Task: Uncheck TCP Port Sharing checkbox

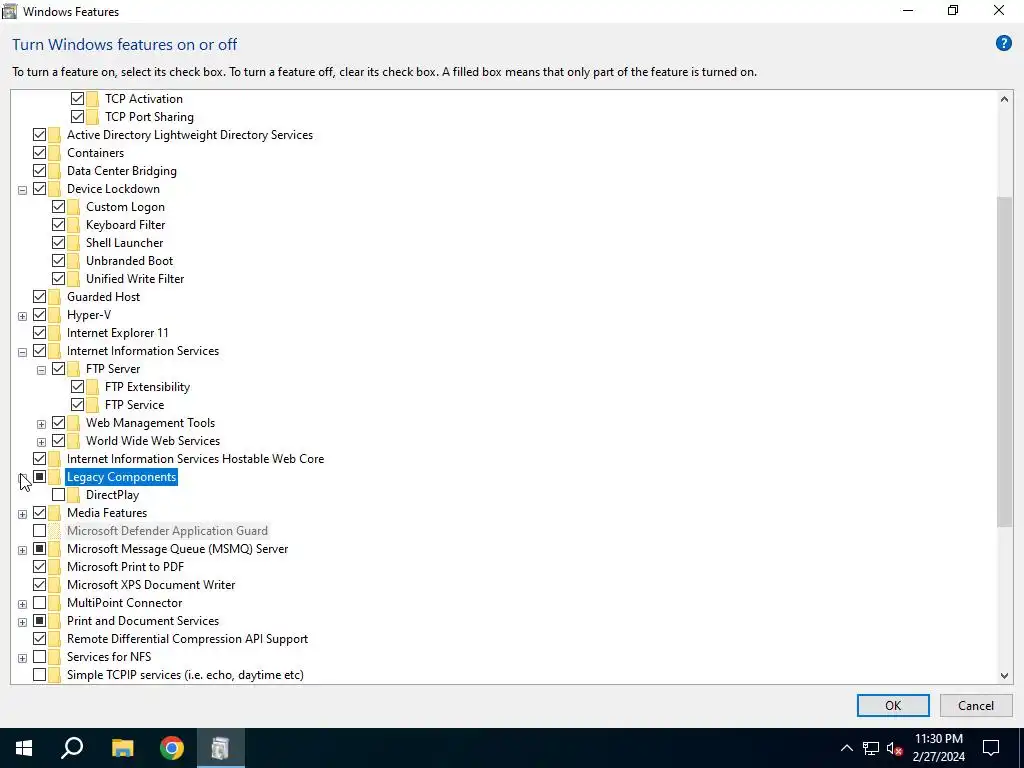Action: [77, 117]
